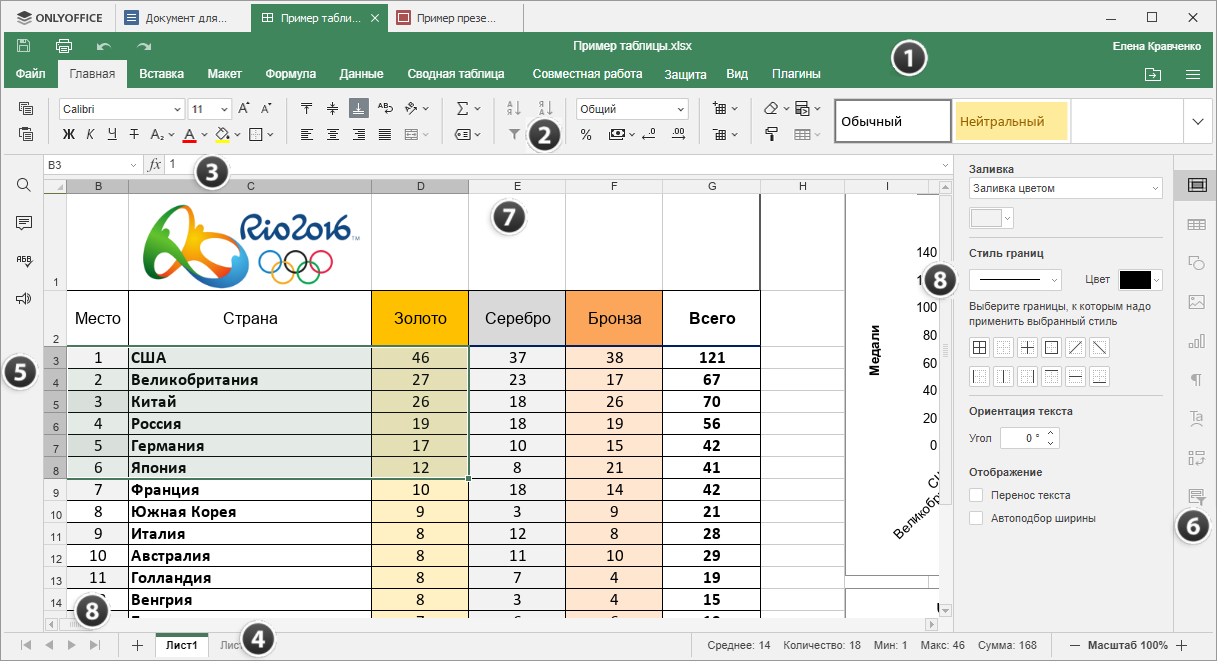Screen dimensions: 1217x661
Task: Click the Paste icon in the toolbar
Action: pos(27,134)
